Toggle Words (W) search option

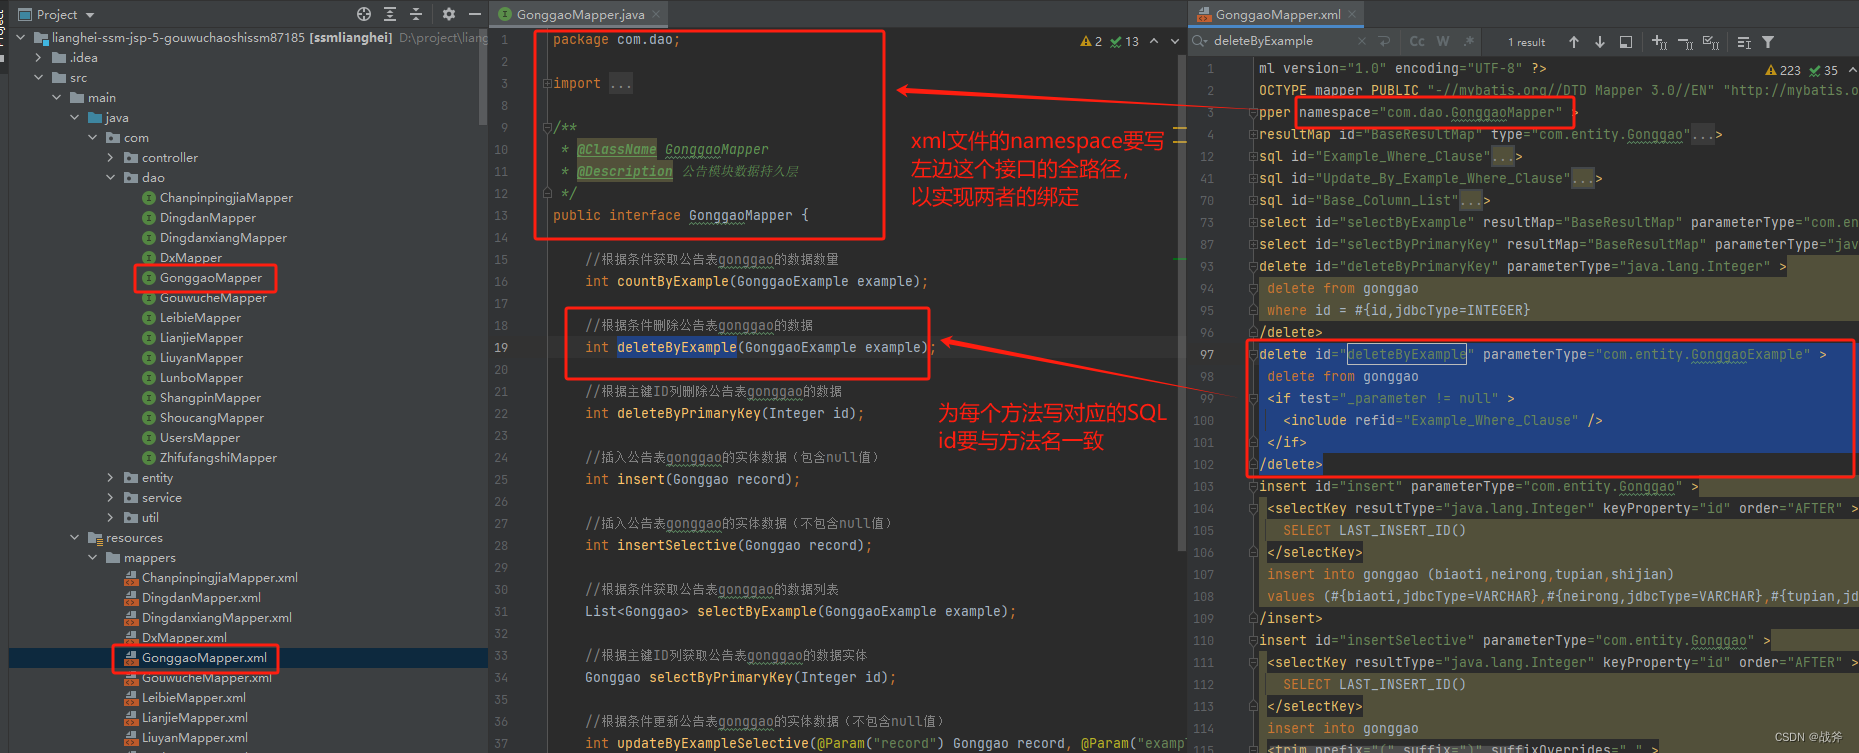(x=1443, y=41)
